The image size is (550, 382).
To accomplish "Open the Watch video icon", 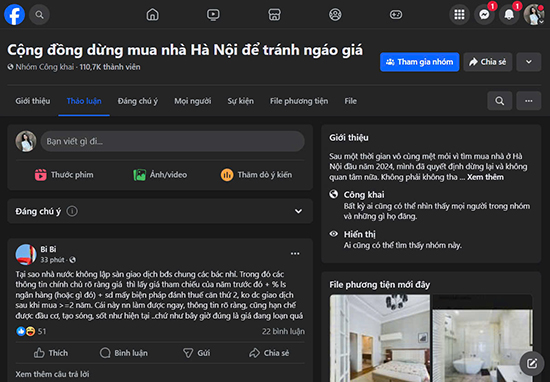I will pos(213,15).
